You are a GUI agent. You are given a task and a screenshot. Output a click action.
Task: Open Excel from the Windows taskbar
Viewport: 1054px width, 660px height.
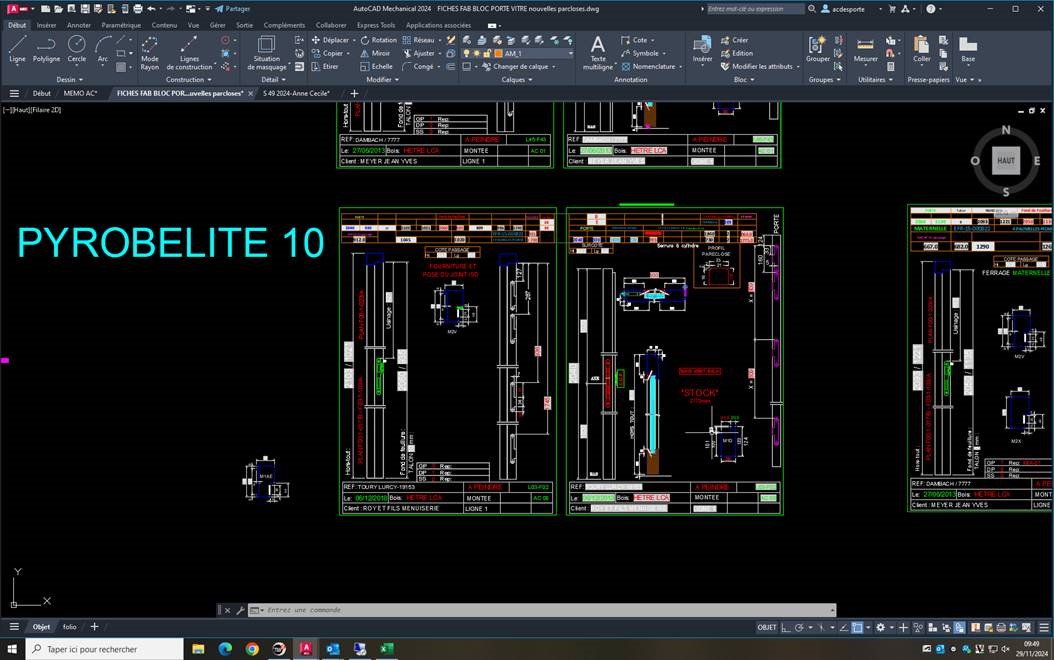[x=387, y=649]
